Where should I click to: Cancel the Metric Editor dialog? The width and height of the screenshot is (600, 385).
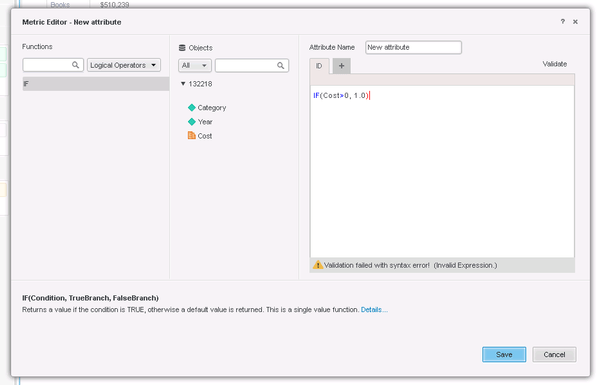554,354
